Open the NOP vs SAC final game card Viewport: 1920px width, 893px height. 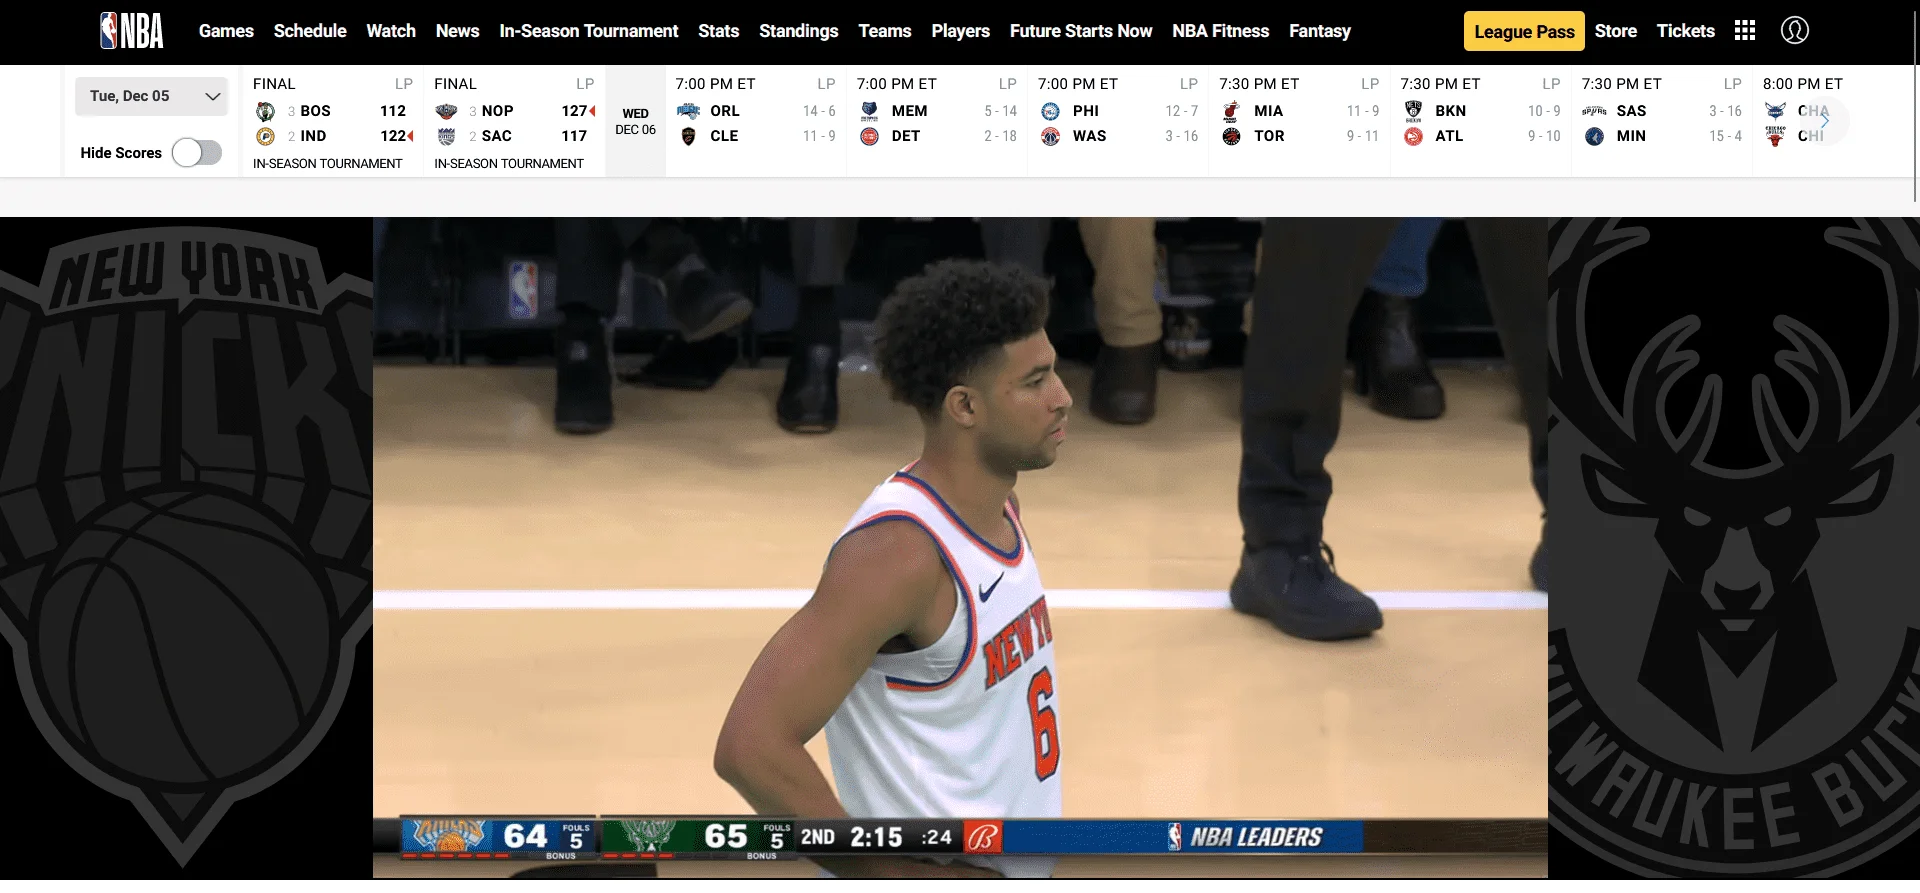[x=514, y=122]
